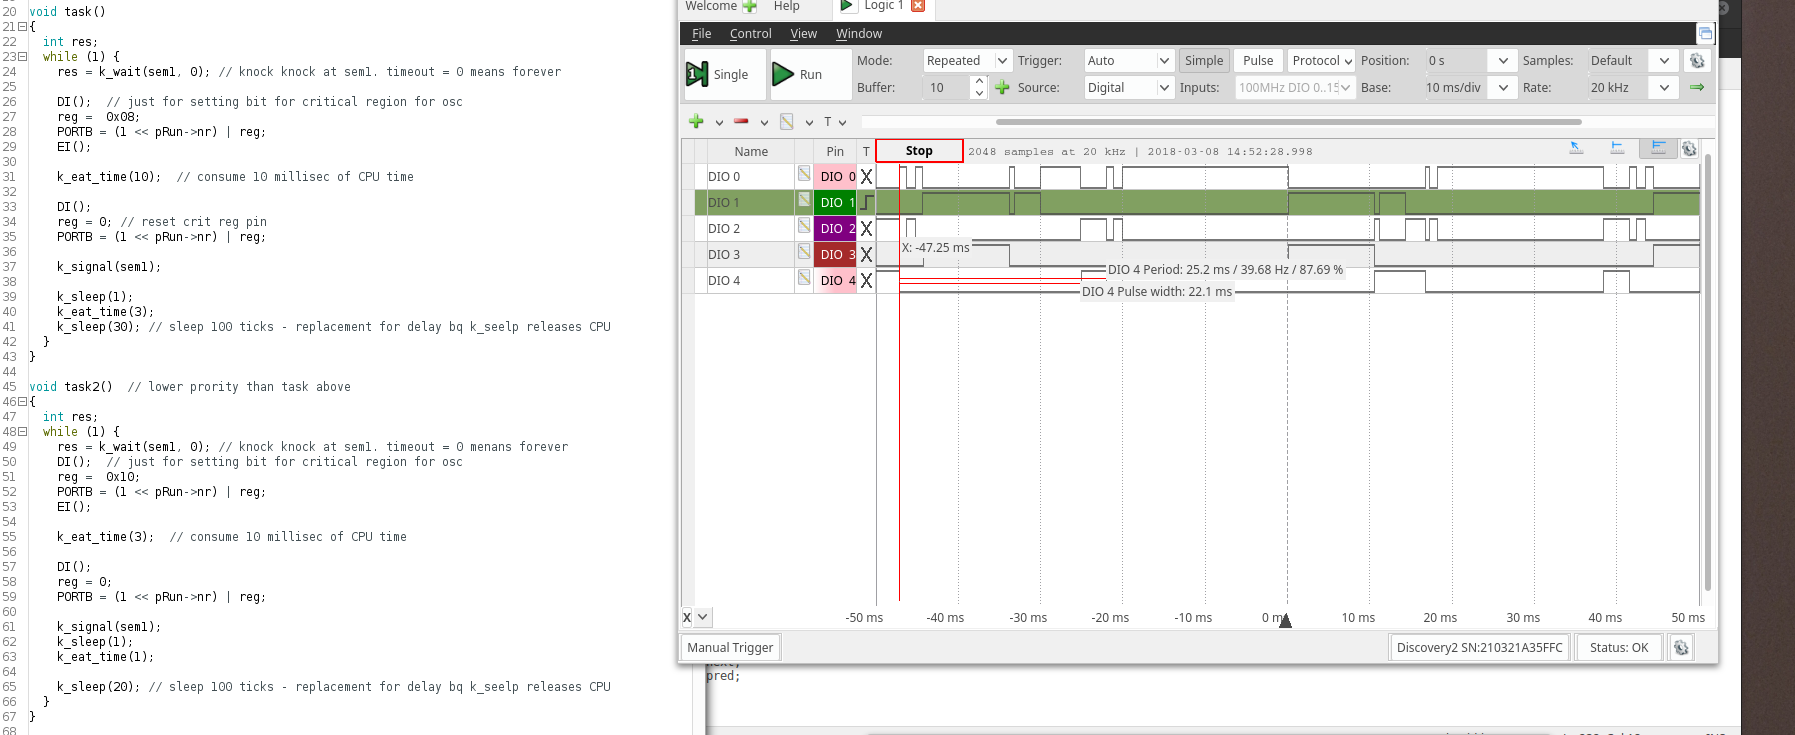The image size is (1795, 735).
Task: Open the Rate dropdown showing 20 kHz
Action: [1631, 88]
